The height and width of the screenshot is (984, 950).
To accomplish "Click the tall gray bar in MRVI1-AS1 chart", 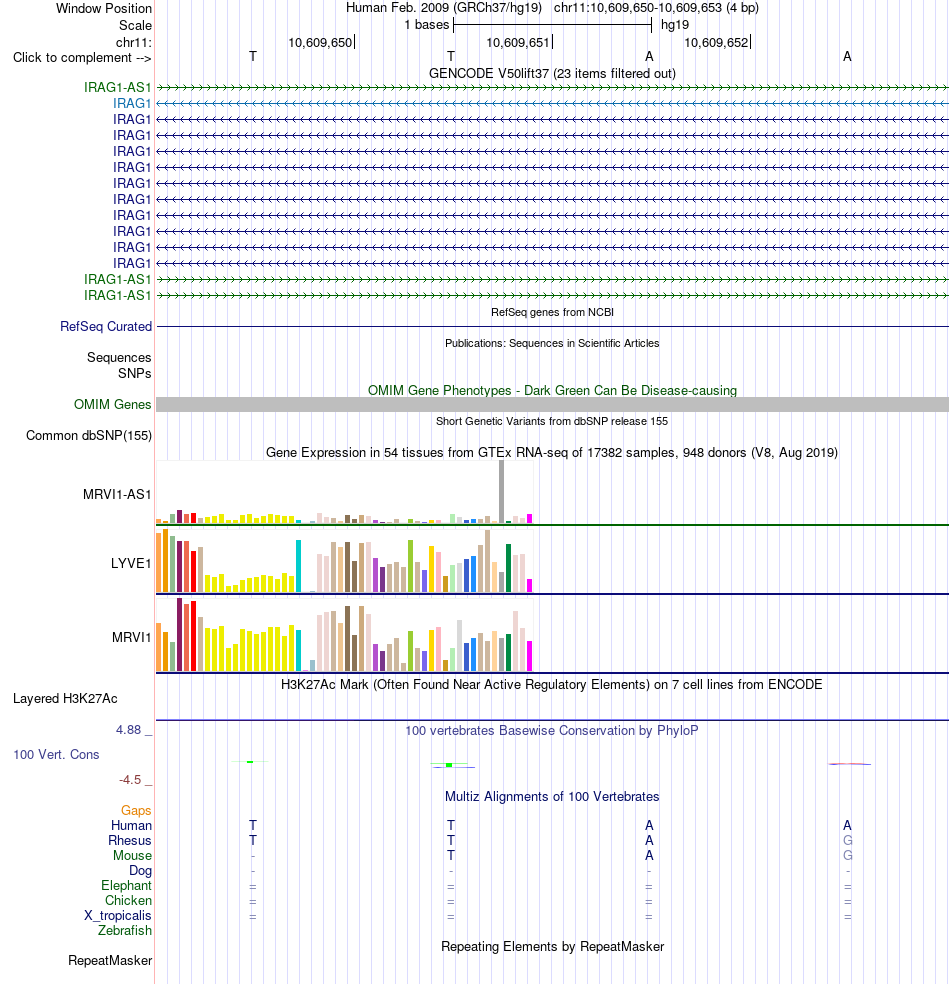I will click(501, 492).
